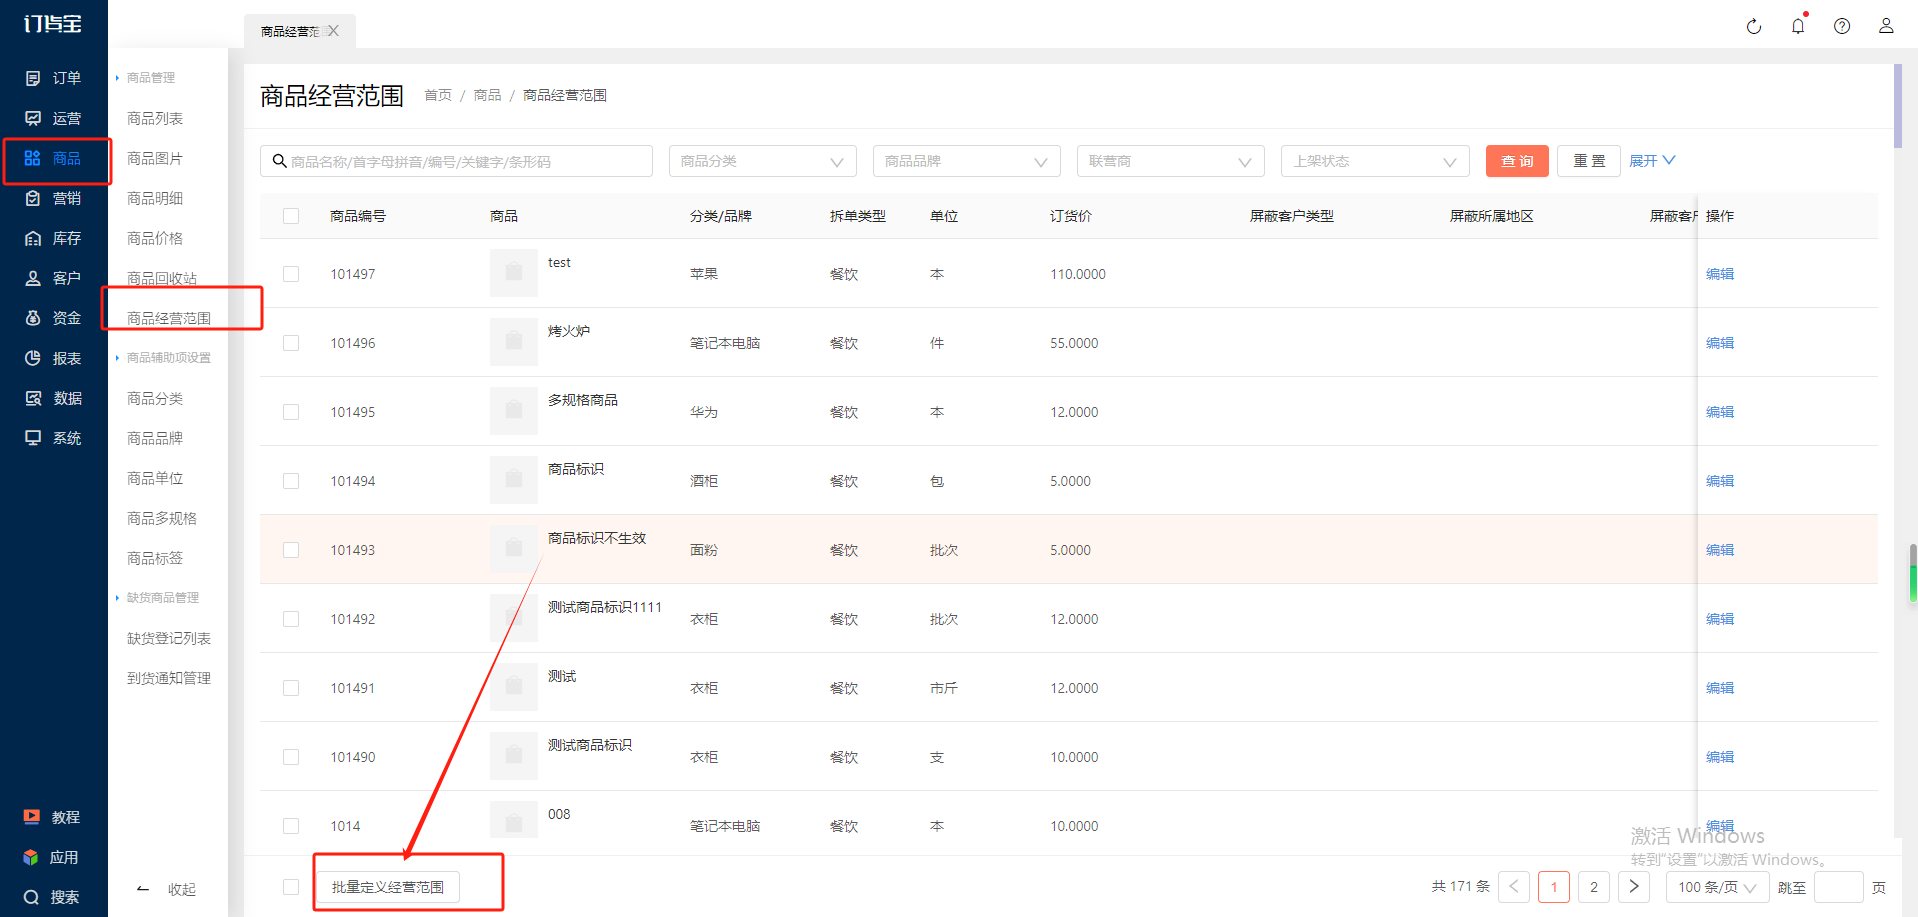The height and width of the screenshot is (917, 1918).
Task: Open the 教程 tutorial icon
Action: click(x=32, y=817)
